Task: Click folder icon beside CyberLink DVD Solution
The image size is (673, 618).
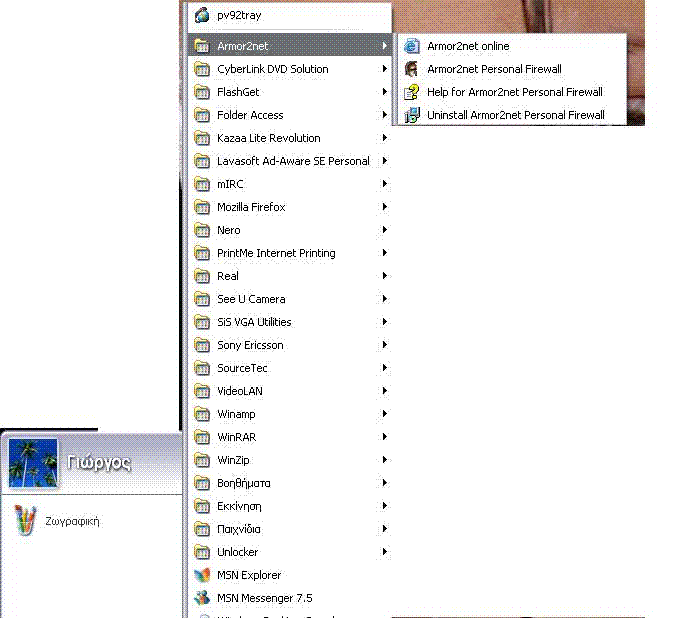Action: click(202, 69)
